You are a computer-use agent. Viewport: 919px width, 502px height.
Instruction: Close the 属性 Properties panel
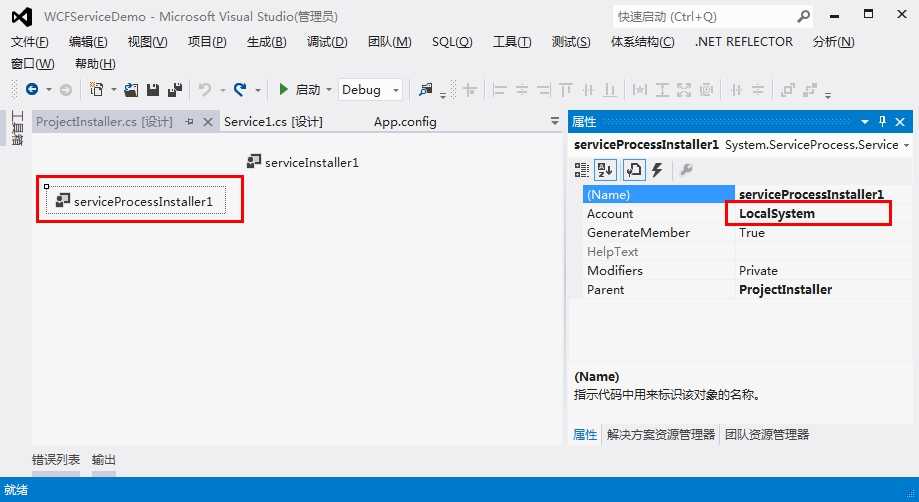point(901,122)
